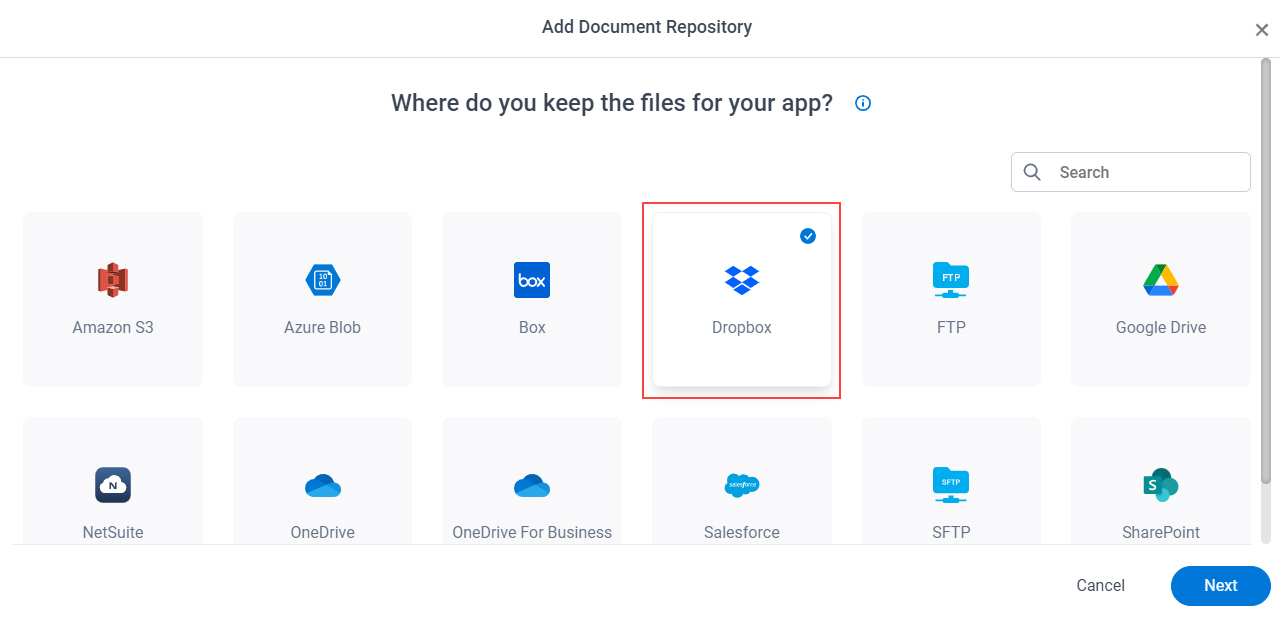
Task: Click the OneDrive For Business label
Action: tap(532, 532)
